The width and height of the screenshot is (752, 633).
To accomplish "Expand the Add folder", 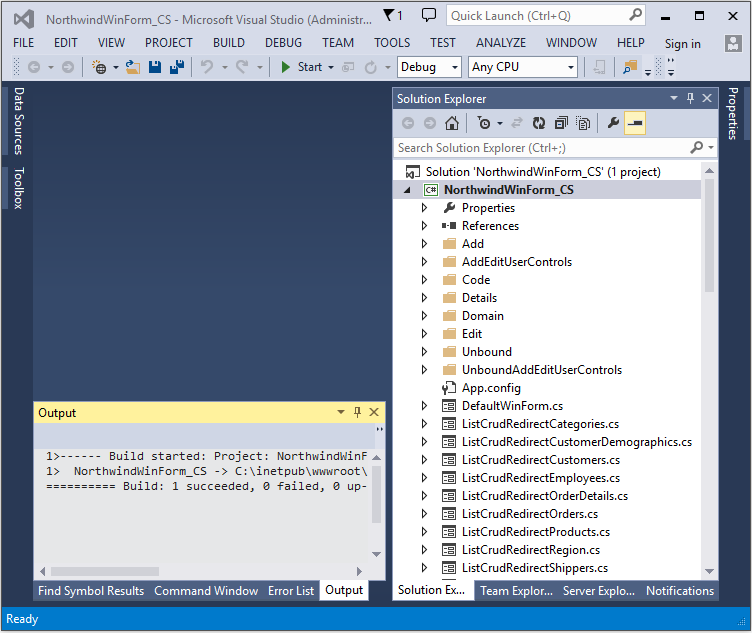I will click(424, 244).
